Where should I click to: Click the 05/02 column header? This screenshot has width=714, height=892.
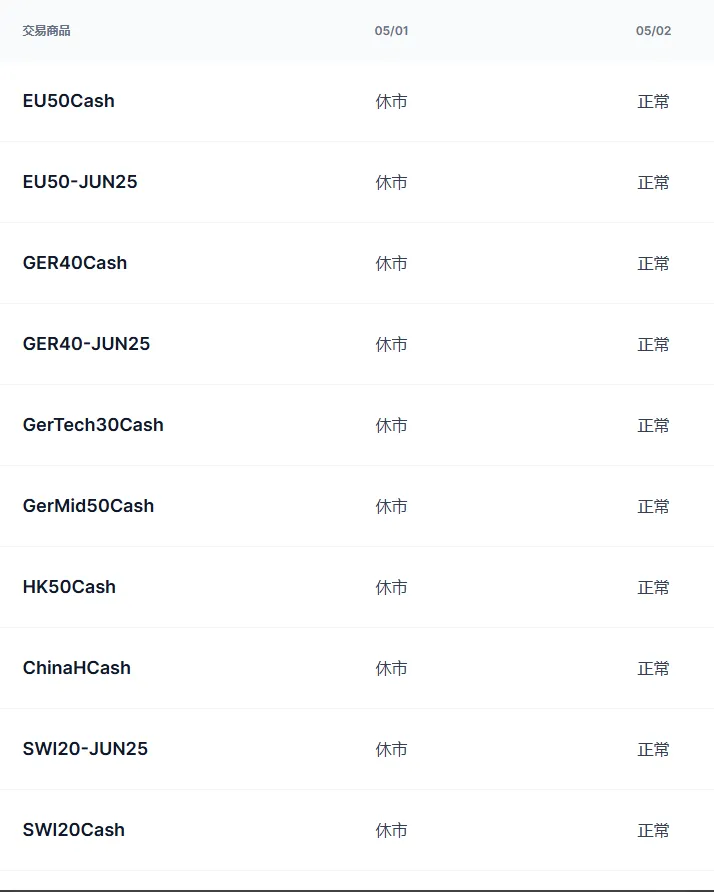(653, 31)
